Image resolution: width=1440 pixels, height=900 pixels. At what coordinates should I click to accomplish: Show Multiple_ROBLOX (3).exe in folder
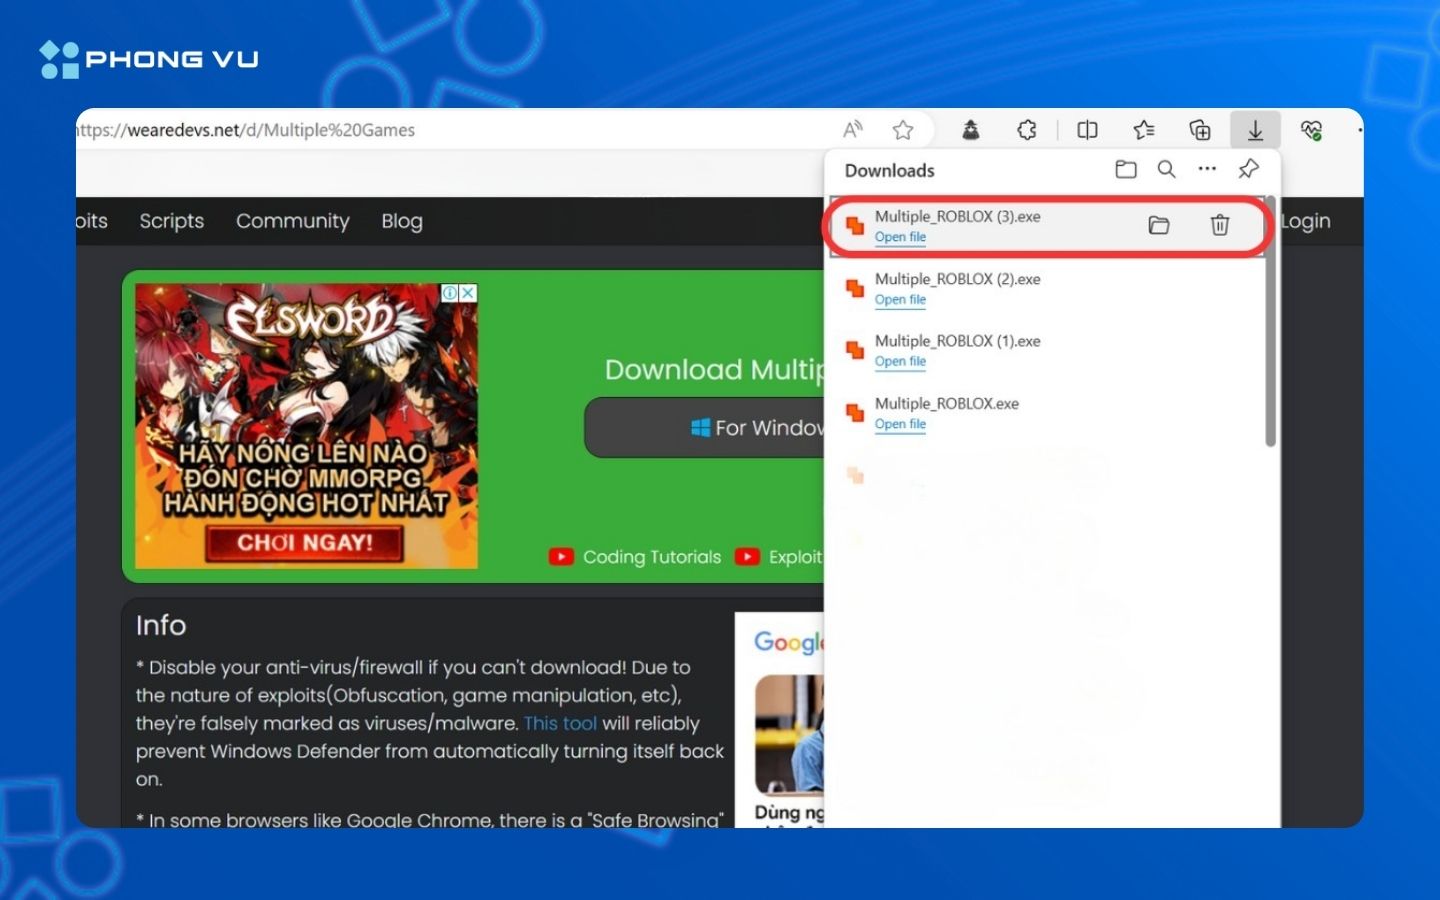pyautogui.click(x=1159, y=225)
